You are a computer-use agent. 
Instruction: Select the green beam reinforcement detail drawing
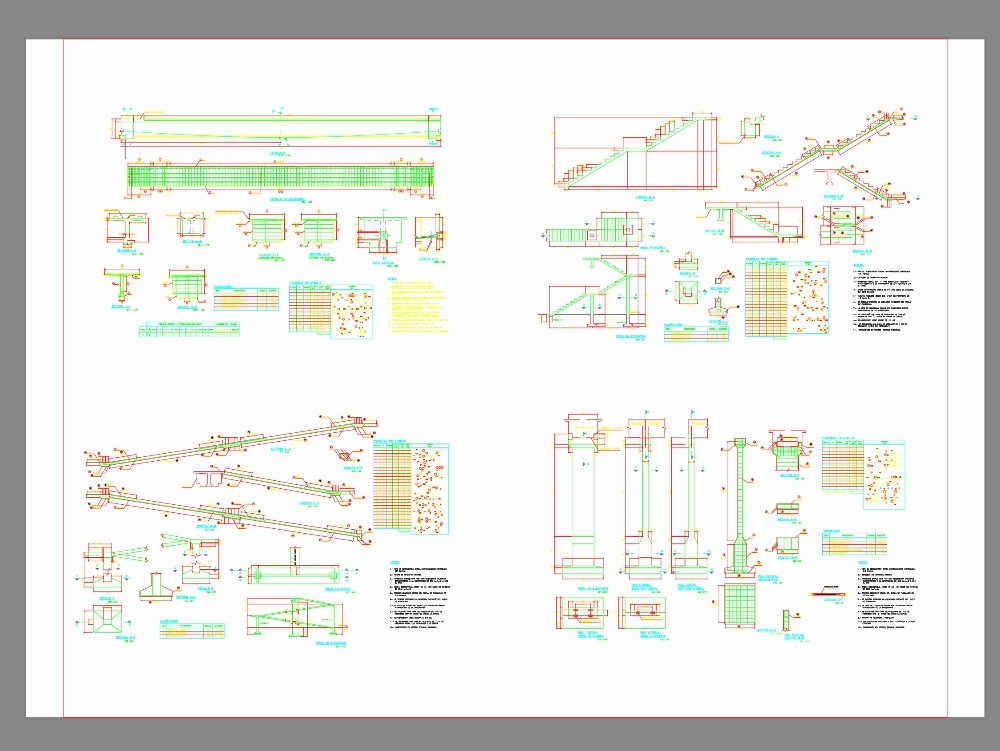[280, 179]
